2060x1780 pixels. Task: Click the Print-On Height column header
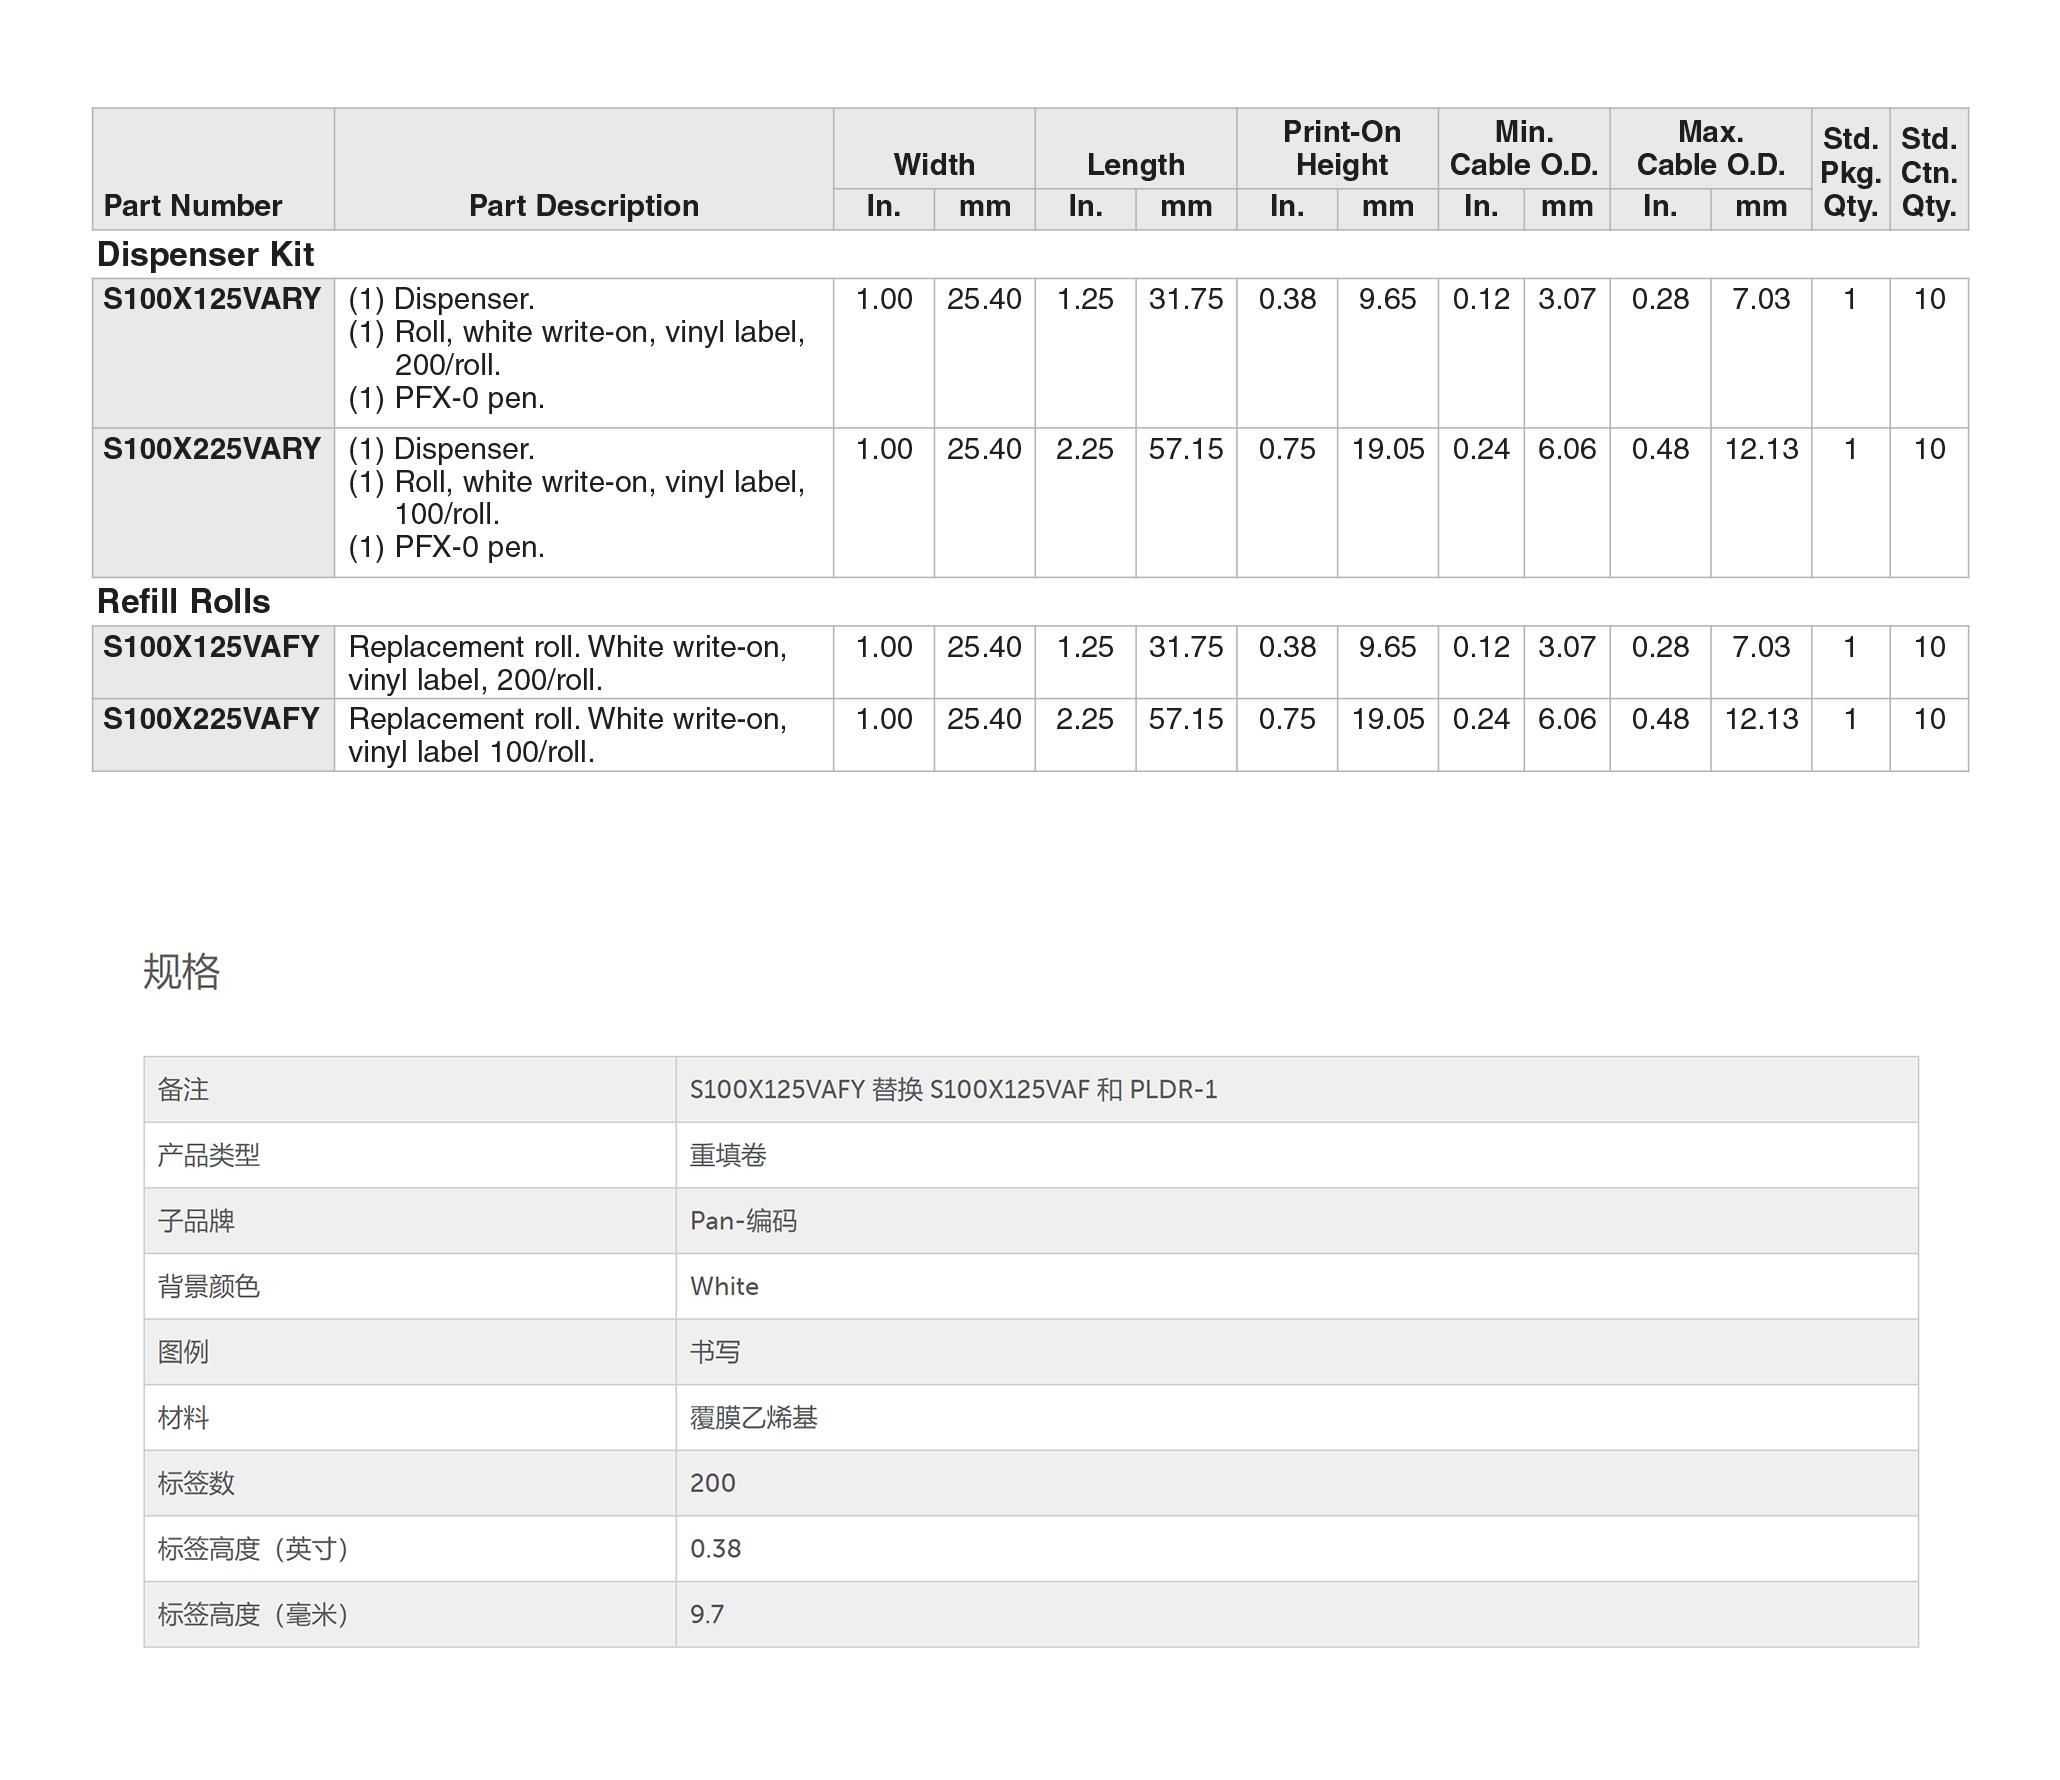tap(1341, 148)
